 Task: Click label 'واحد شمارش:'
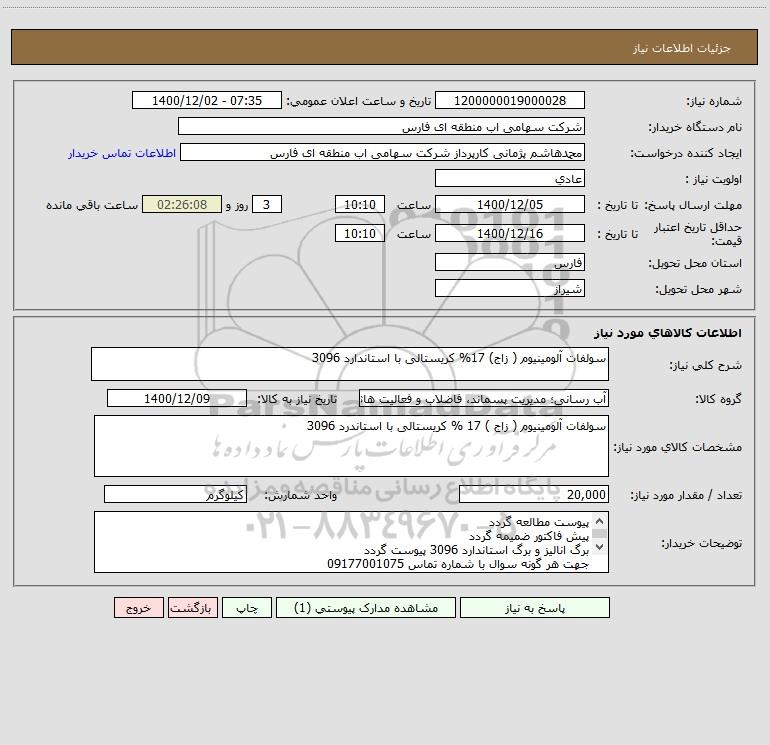(301, 495)
